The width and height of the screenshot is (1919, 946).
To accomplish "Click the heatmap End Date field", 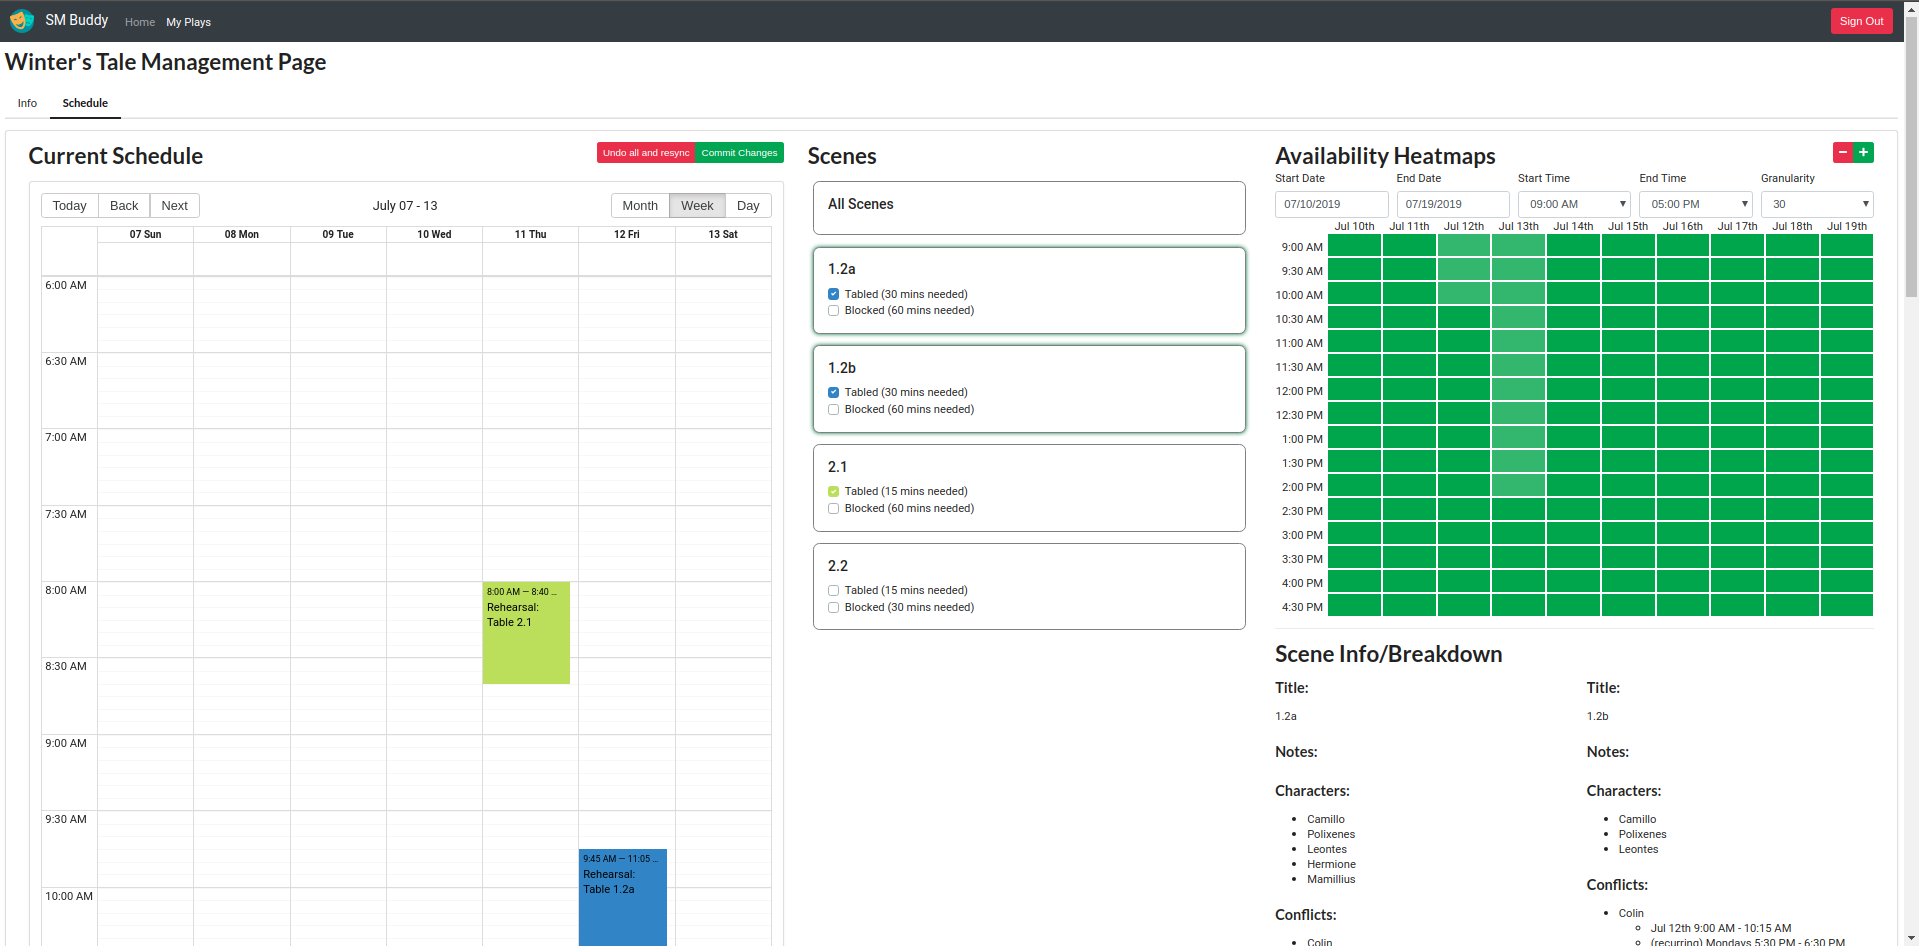I will click(1453, 204).
